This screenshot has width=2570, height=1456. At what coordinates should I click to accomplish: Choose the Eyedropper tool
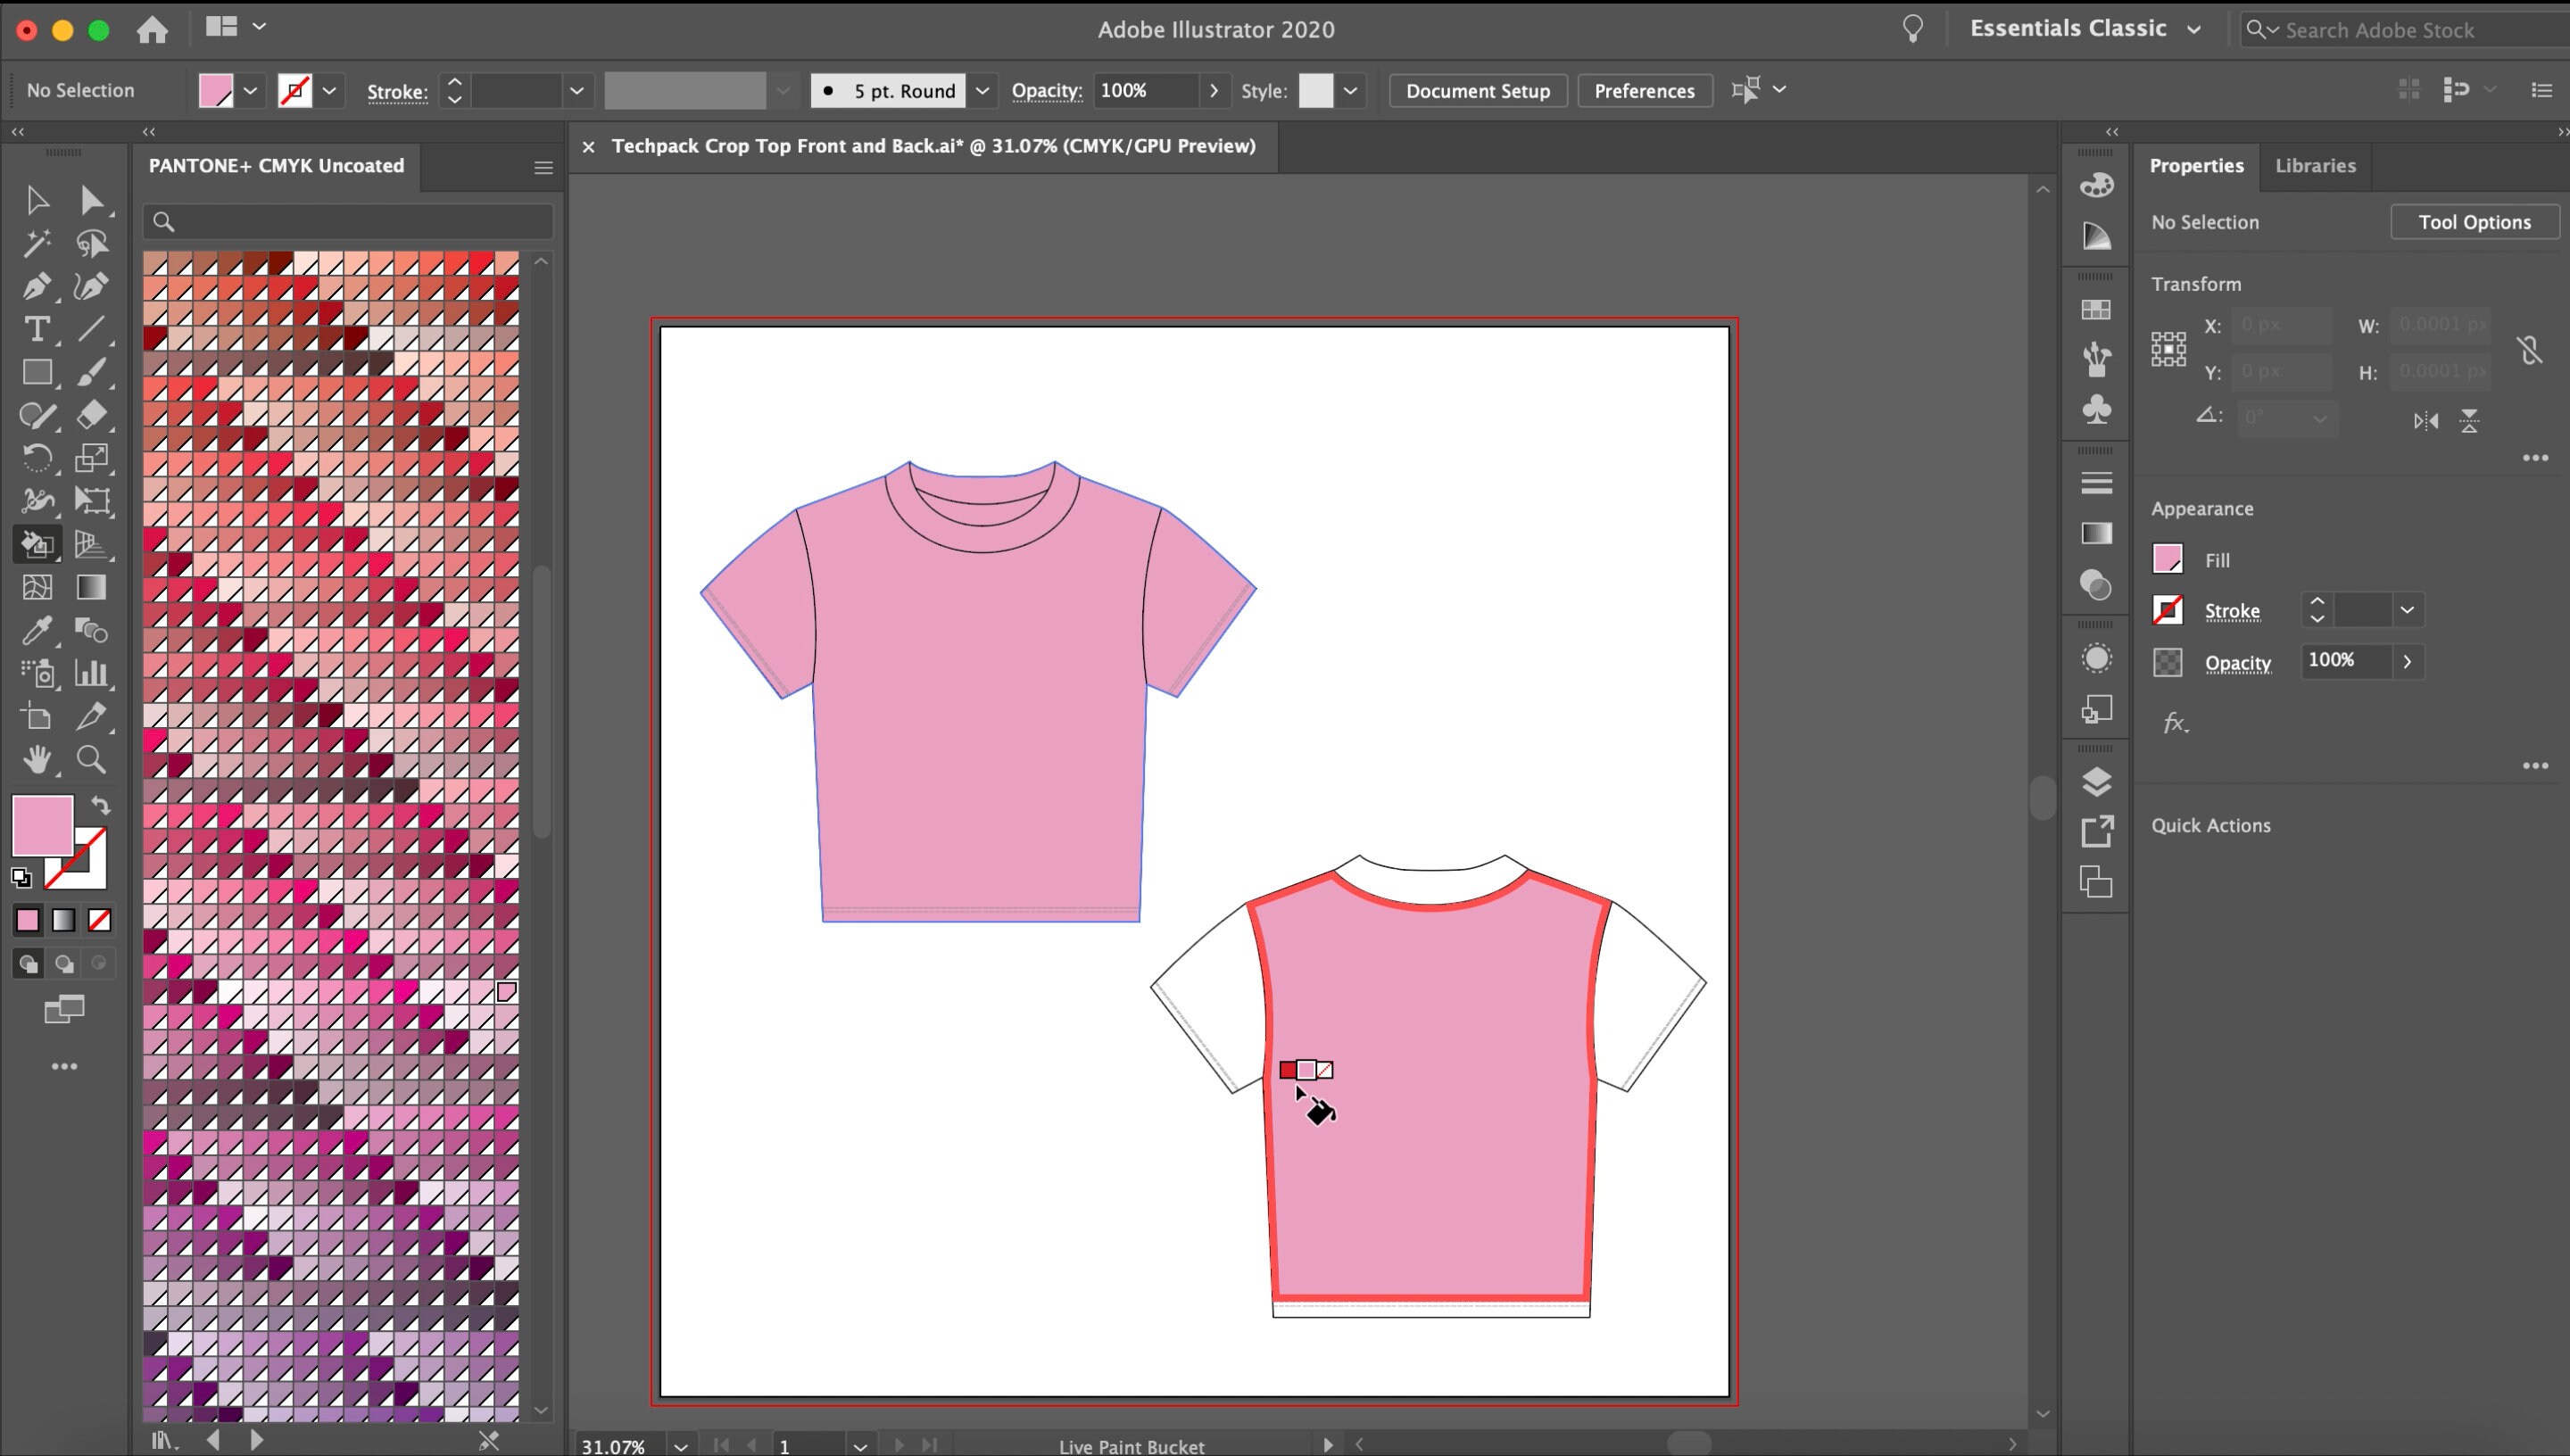[x=37, y=630]
